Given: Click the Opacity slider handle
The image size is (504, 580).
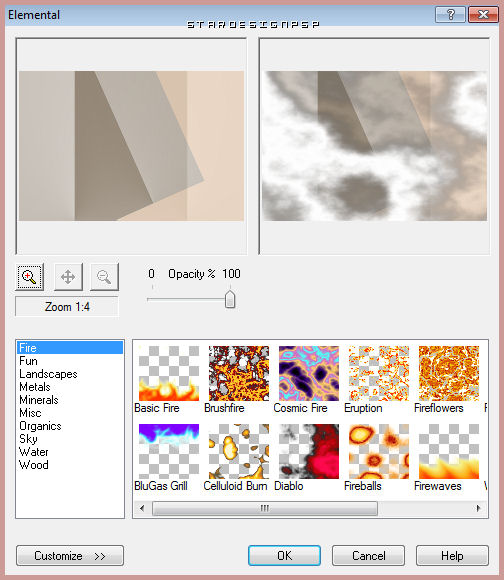Looking at the screenshot, I should point(230,299).
